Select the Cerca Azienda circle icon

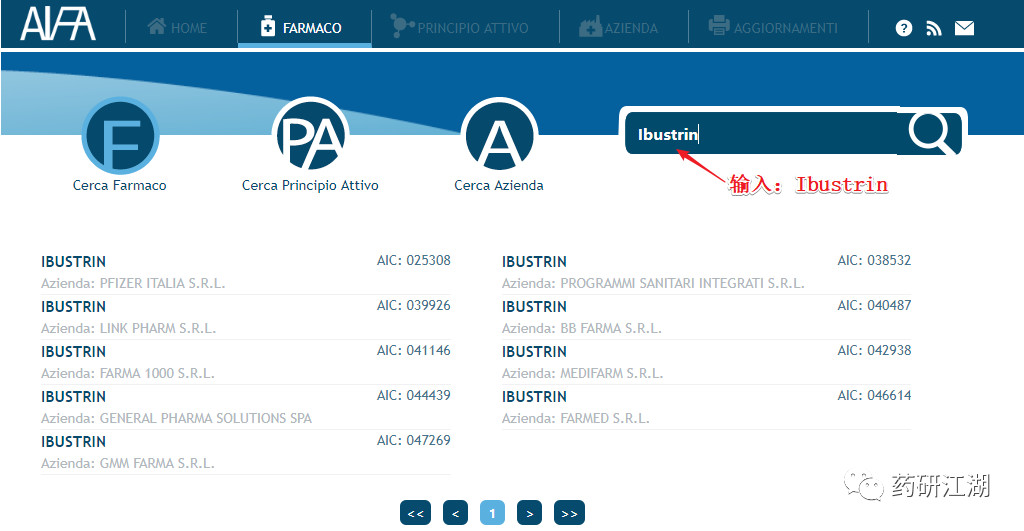tap(499, 135)
